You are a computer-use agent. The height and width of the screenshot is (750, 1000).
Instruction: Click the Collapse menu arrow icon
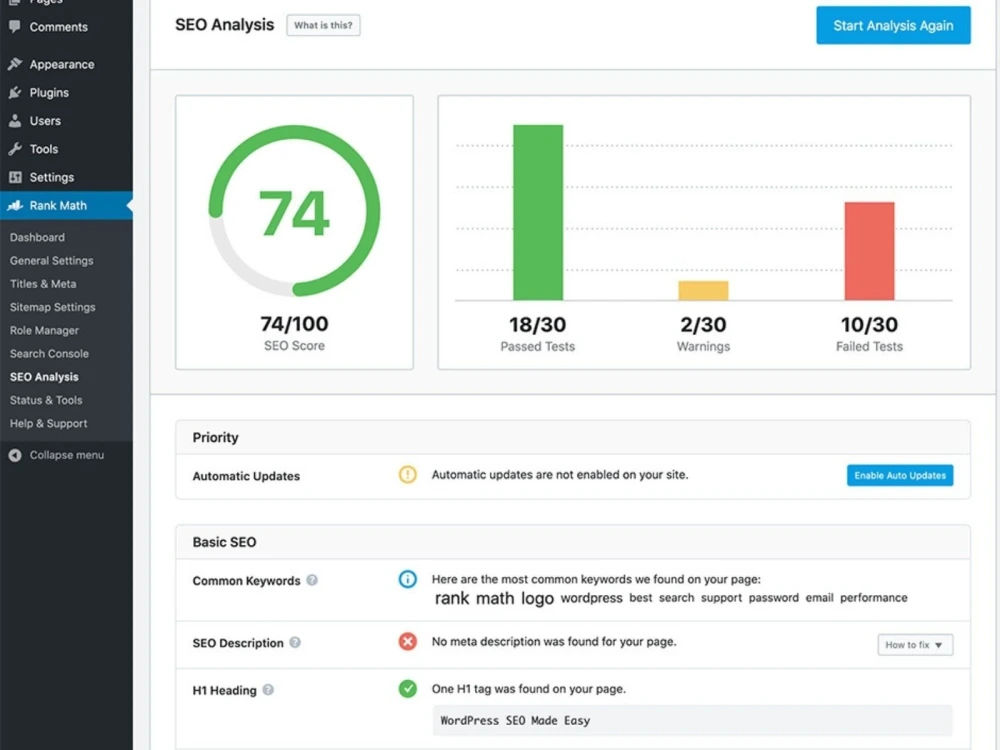tap(15, 455)
